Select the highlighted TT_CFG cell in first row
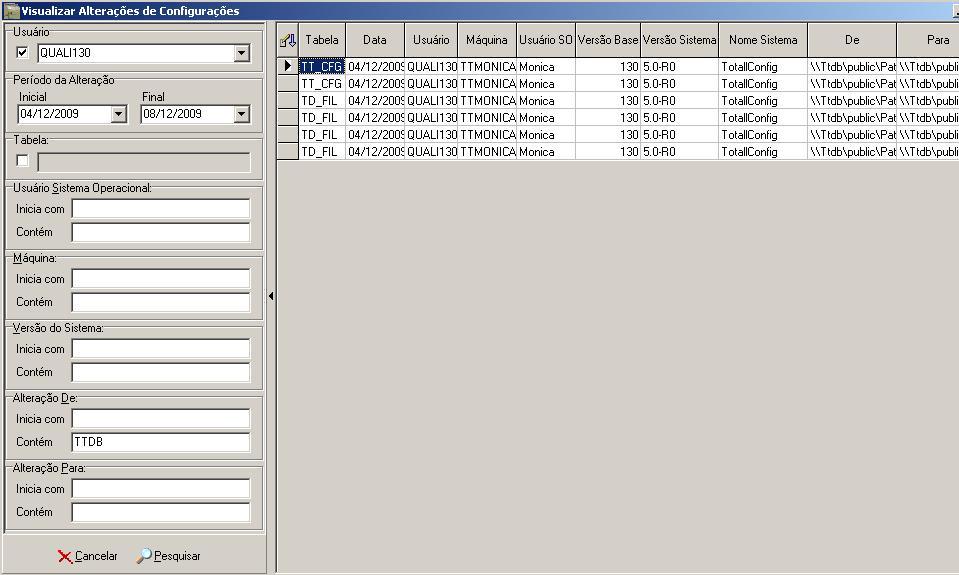The image size is (959, 575). (x=322, y=66)
